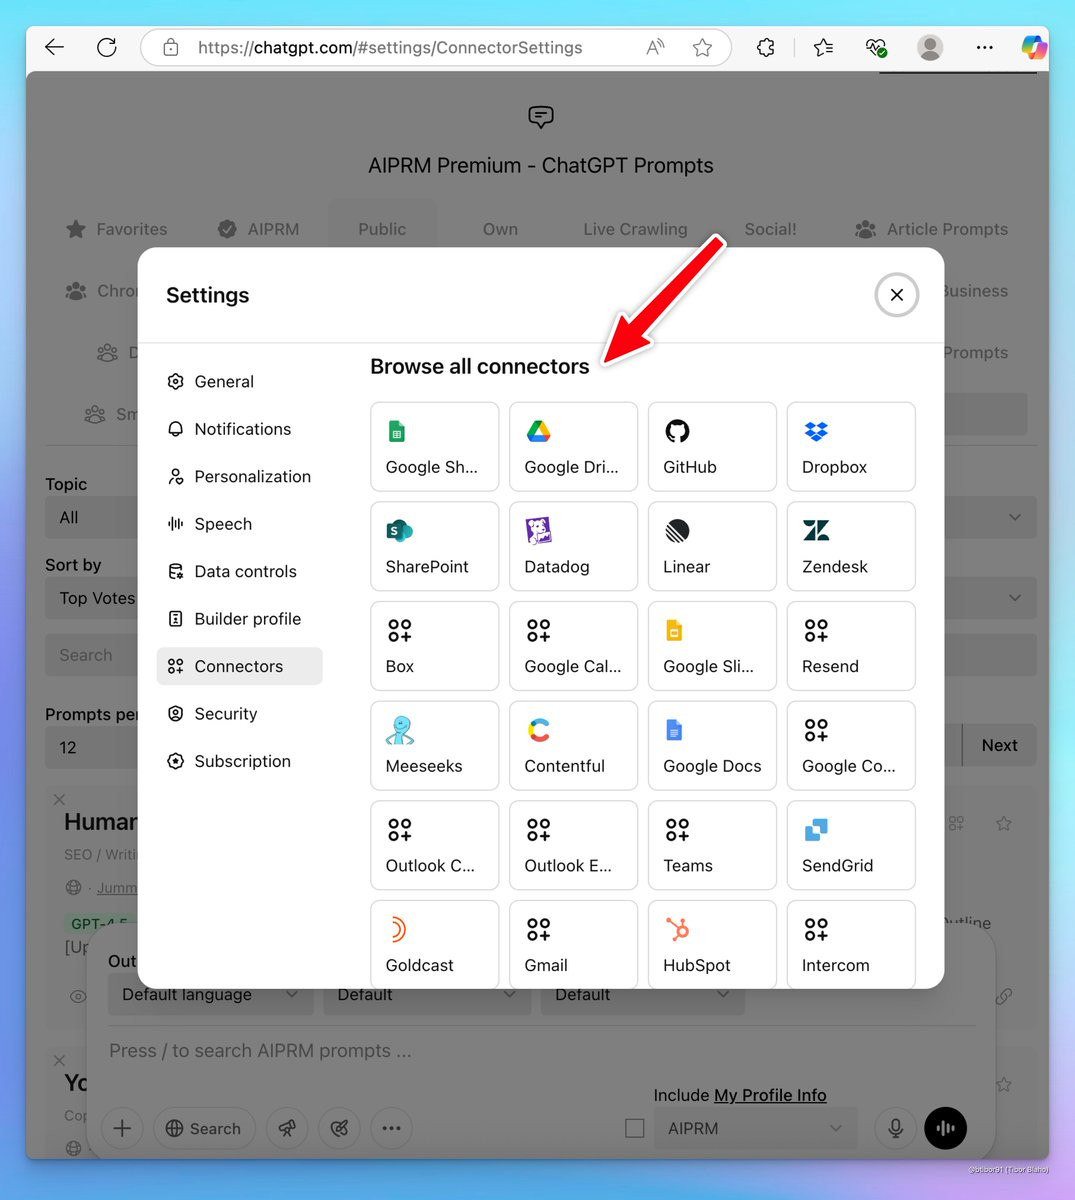Toggle Read aloud in address bar
The image size is (1075, 1200).
coord(656,47)
